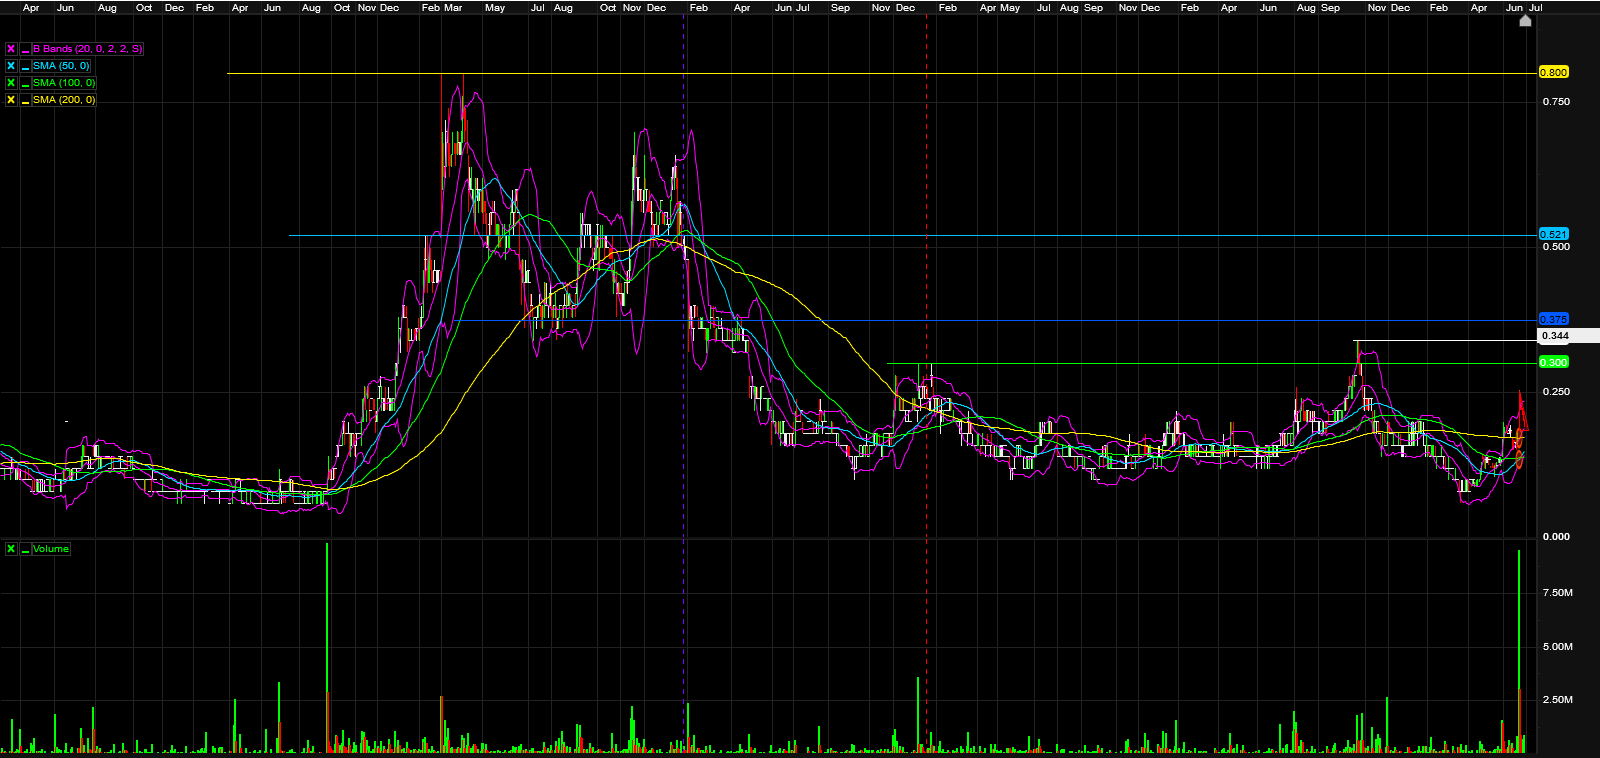Select the blue 0.375 price level tag
Screen dimensions: 1600x758
(1553, 320)
